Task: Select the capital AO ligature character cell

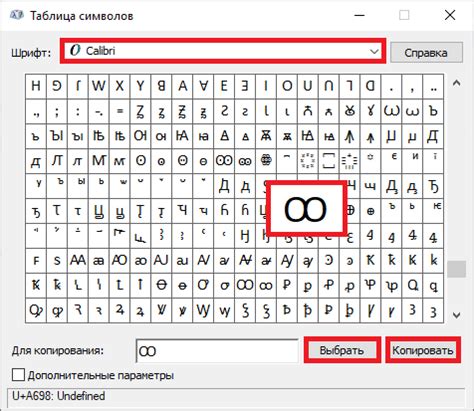Action: point(120,260)
